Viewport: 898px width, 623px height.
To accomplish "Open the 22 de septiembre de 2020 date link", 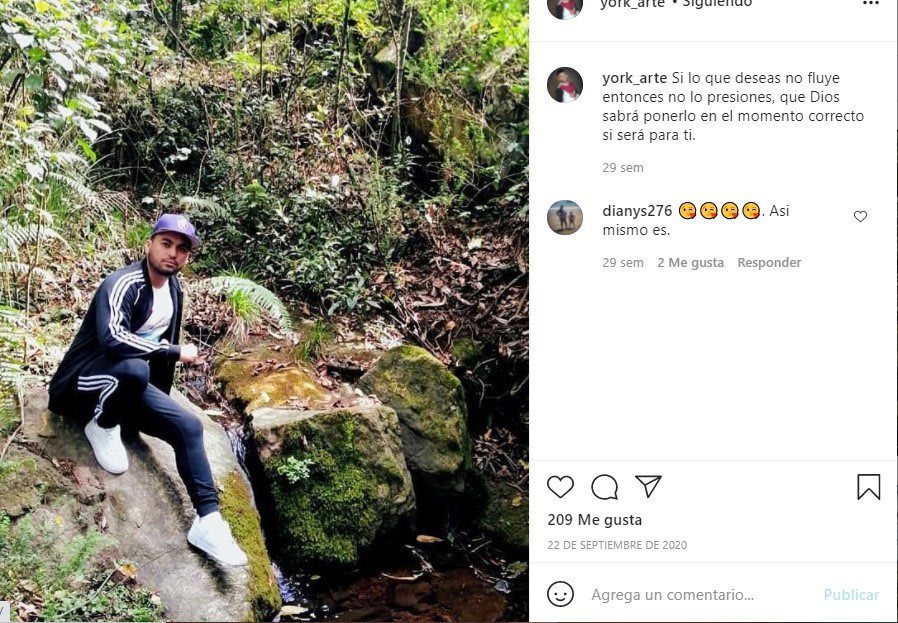I will (617, 546).
